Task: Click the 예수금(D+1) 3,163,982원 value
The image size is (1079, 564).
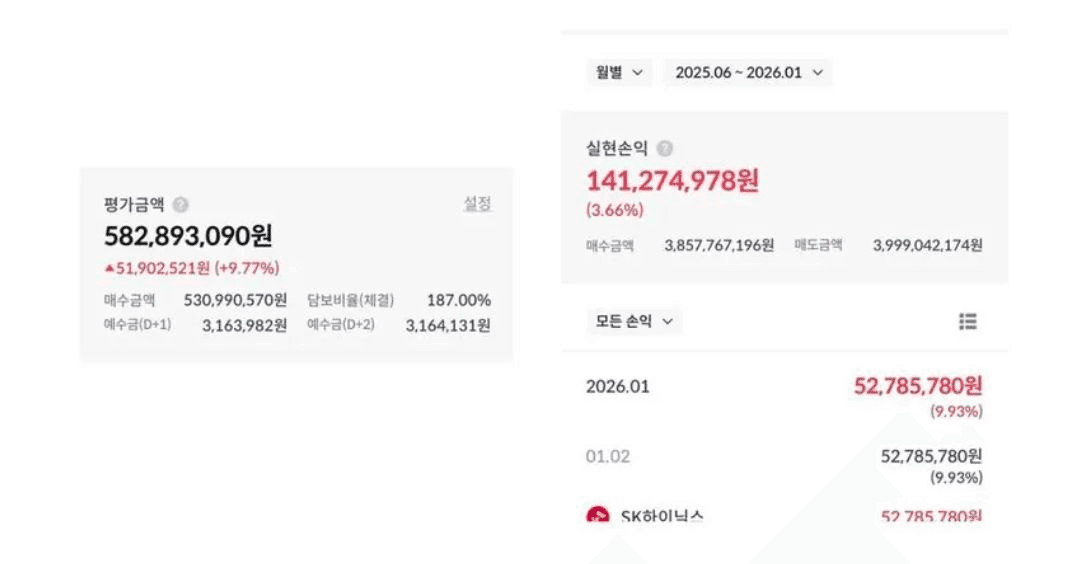Action: pyautogui.click(x=244, y=325)
